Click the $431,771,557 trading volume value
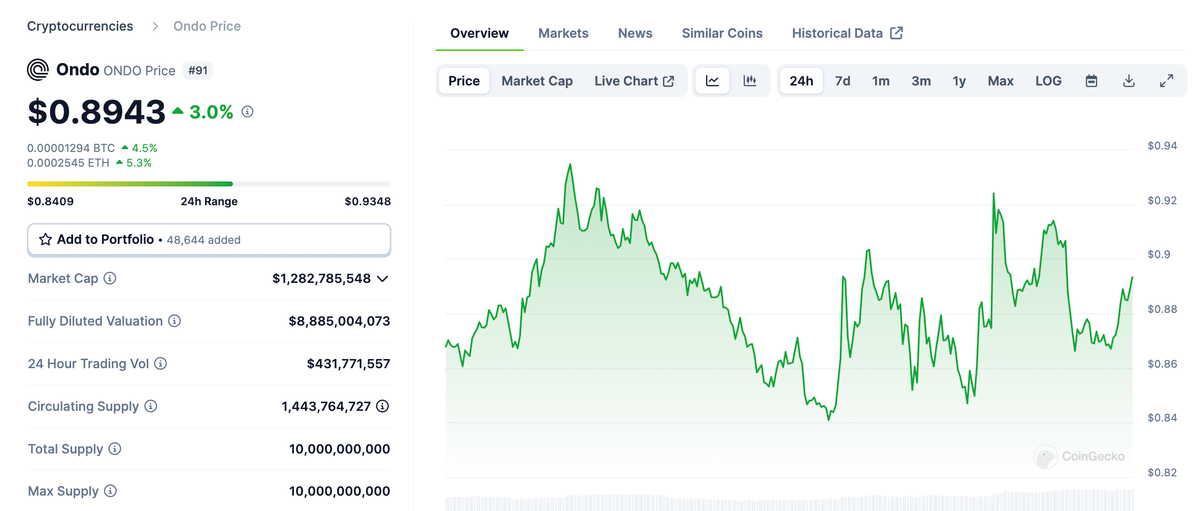The width and height of the screenshot is (1200, 511). (x=348, y=364)
